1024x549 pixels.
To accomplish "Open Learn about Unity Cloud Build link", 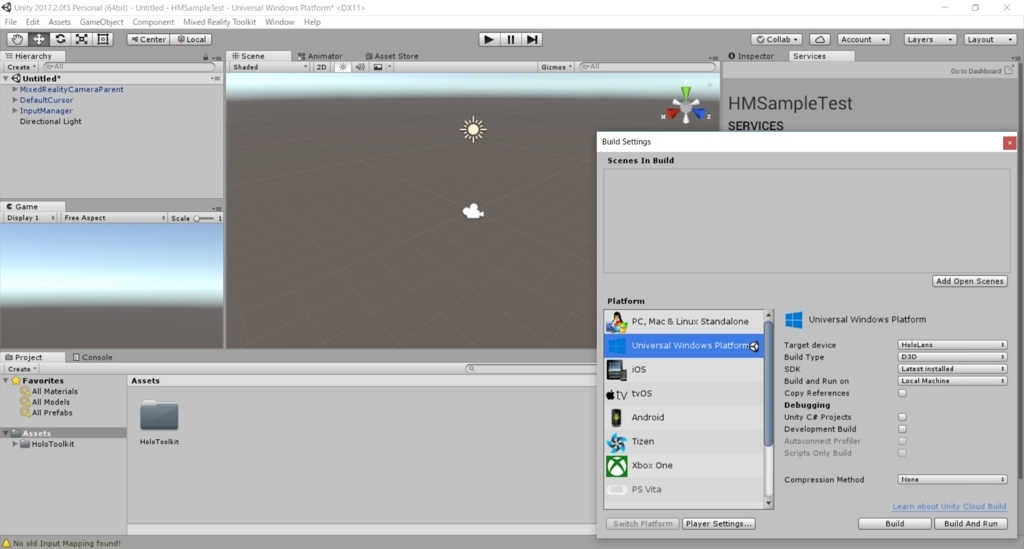I will [x=949, y=507].
